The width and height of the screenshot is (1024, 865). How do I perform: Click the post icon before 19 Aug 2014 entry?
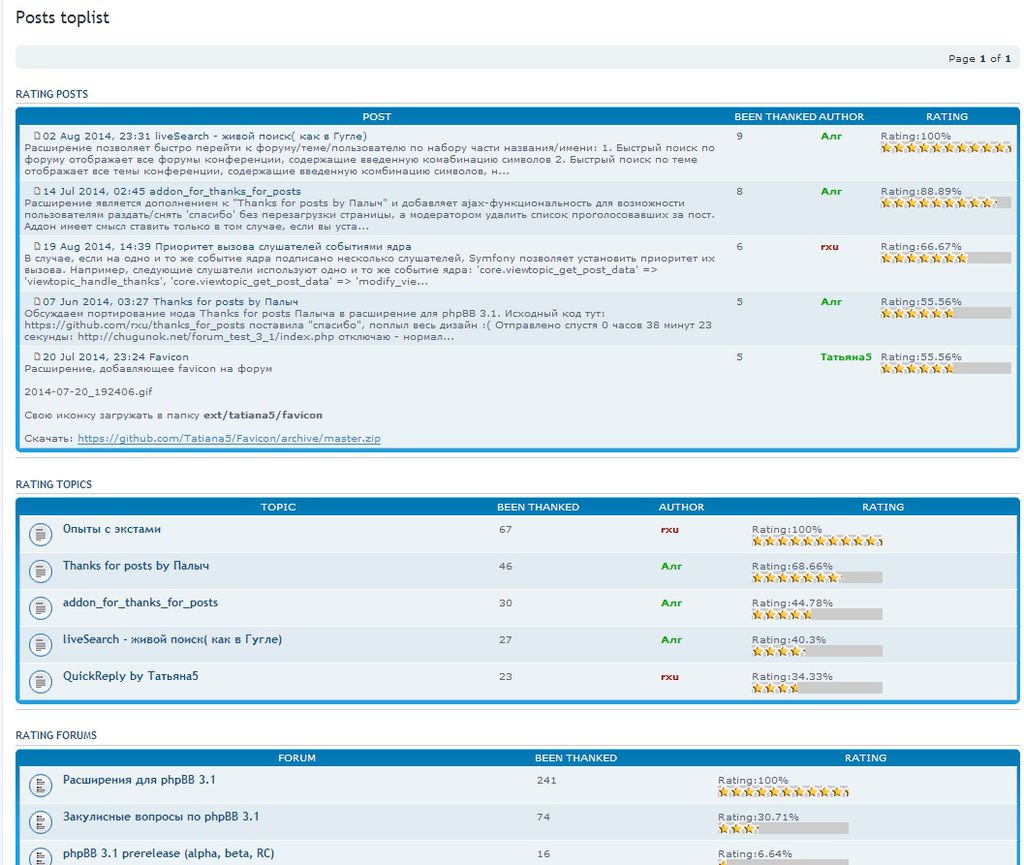(37, 247)
